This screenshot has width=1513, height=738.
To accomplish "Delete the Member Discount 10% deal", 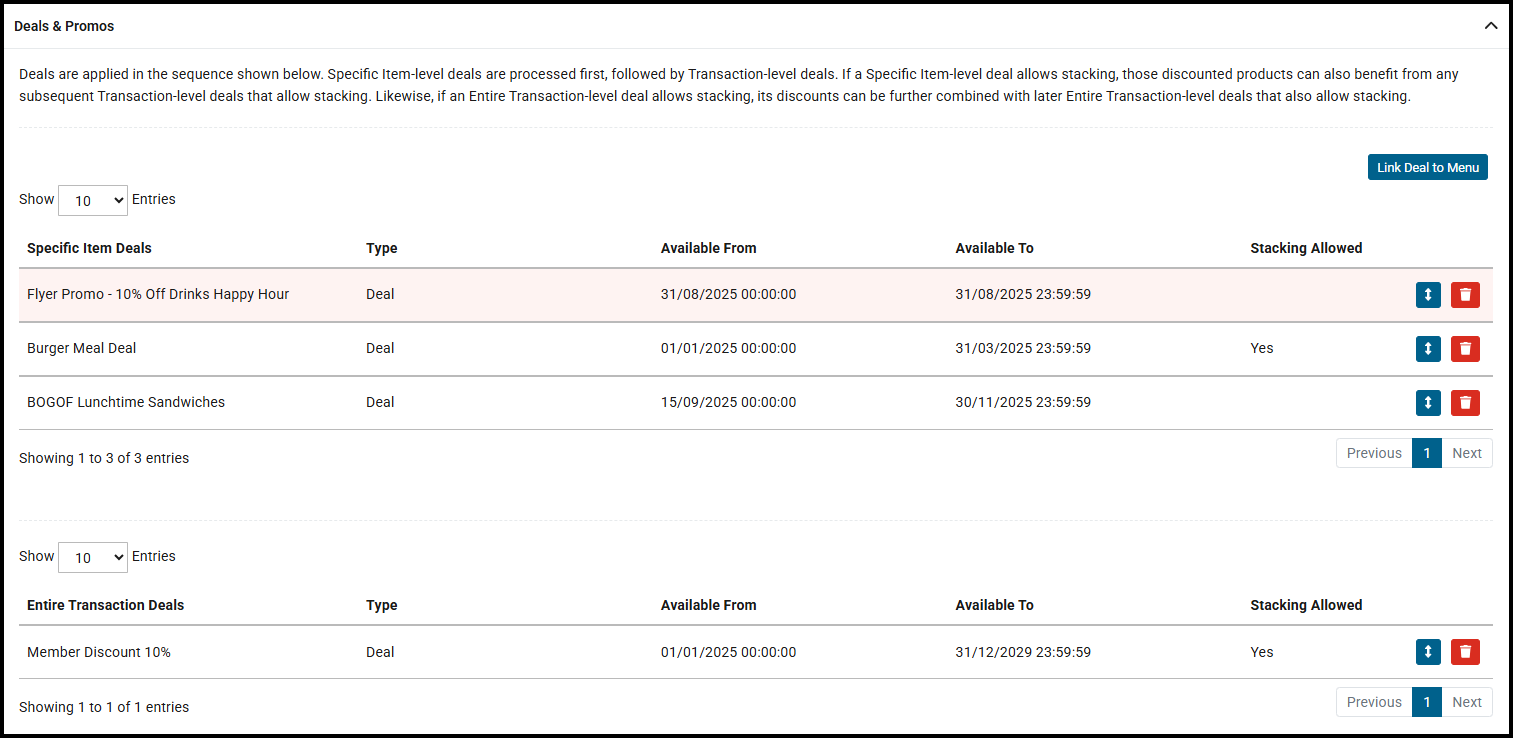I will point(1465,652).
